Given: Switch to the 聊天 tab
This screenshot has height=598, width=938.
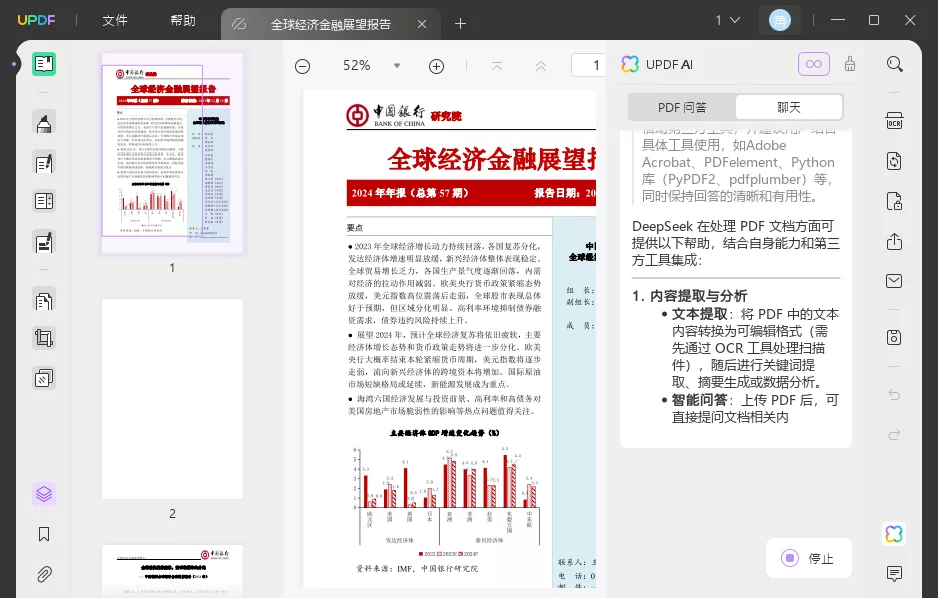Looking at the screenshot, I should (x=789, y=108).
